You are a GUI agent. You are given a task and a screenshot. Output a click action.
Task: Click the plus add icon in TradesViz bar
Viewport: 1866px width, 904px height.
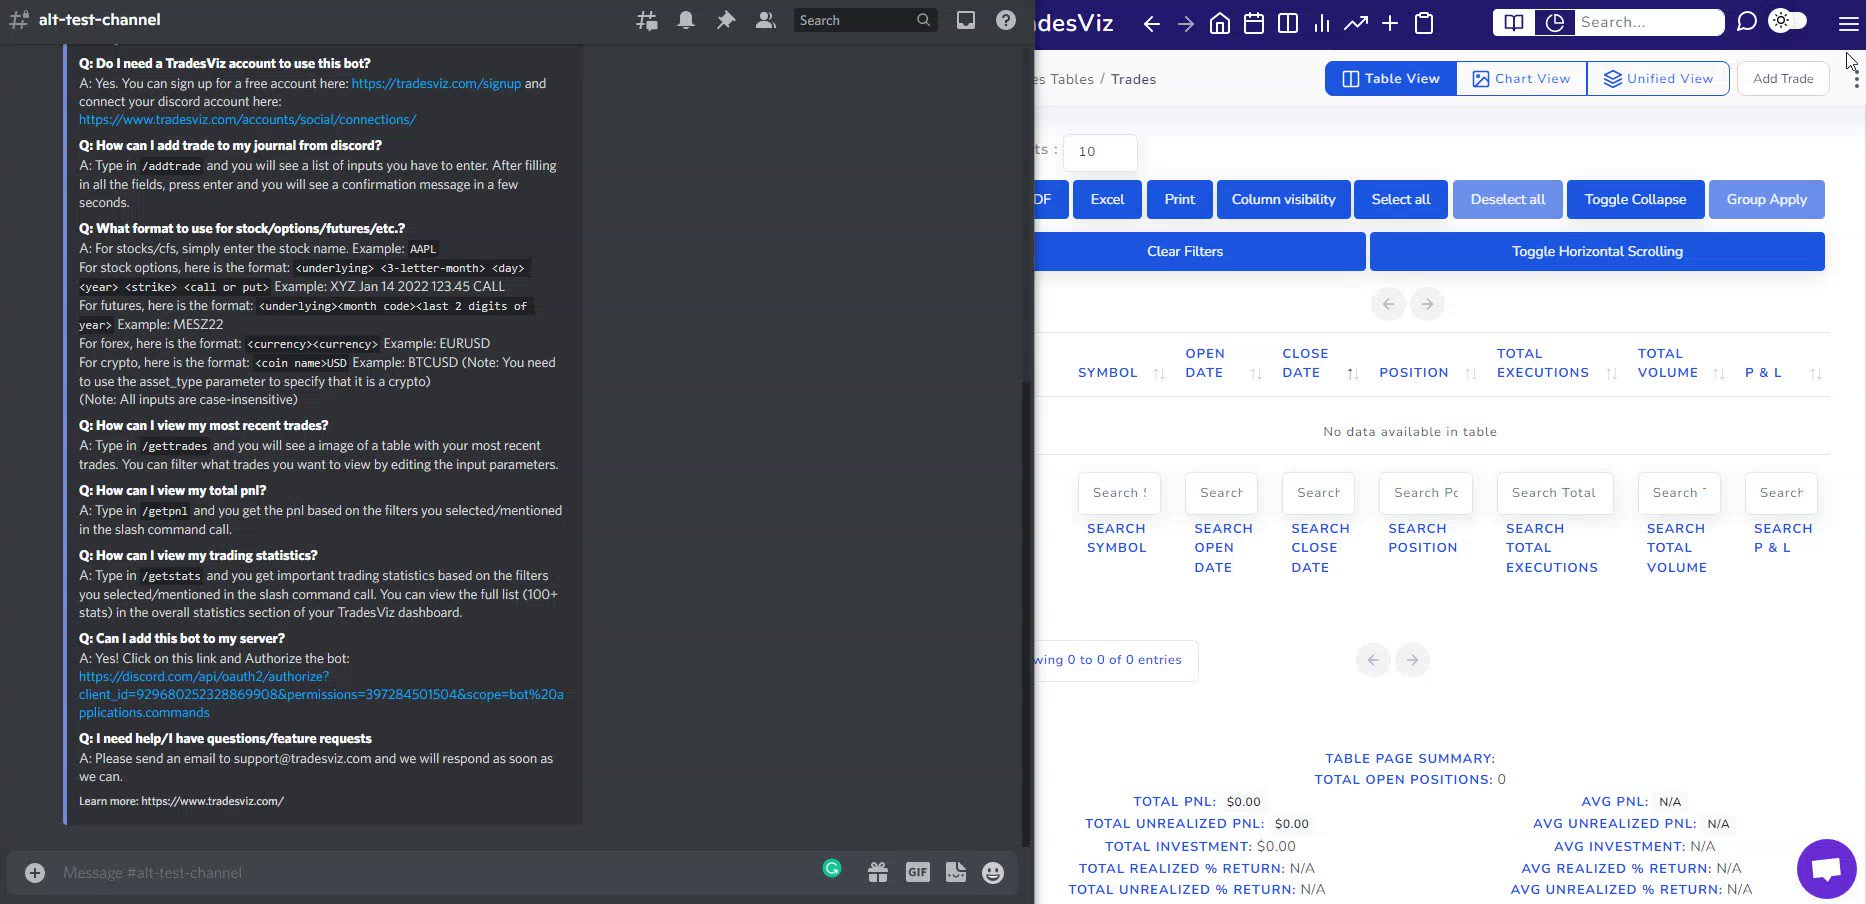[1390, 23]
